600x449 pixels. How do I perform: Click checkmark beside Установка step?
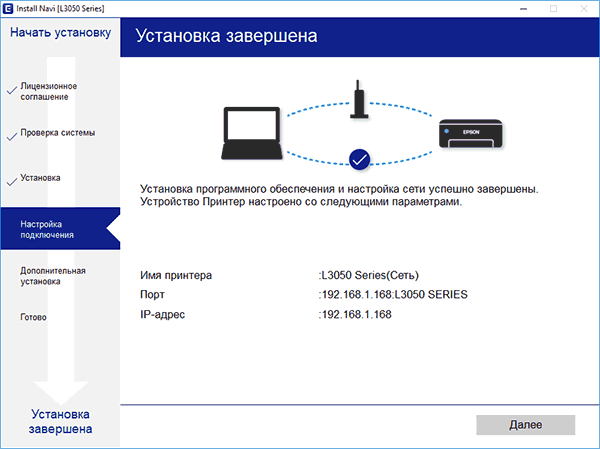(x=11, y=181)
